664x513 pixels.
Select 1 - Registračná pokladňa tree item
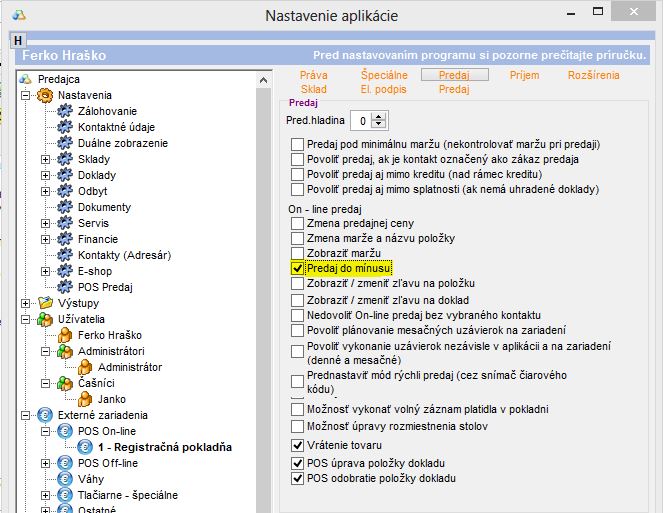click(165, 447)
